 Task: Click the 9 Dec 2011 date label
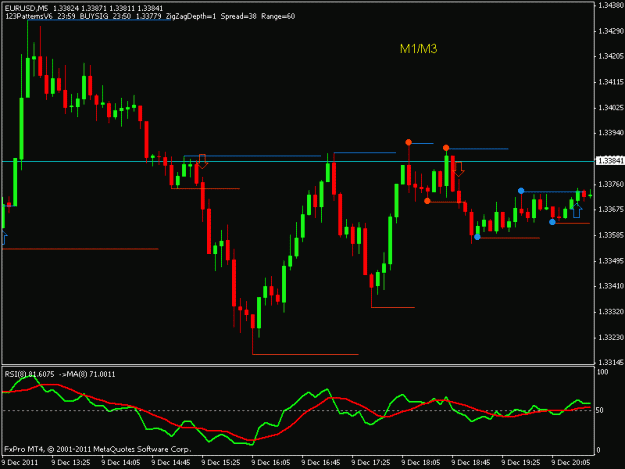click(x=20, y=463)
